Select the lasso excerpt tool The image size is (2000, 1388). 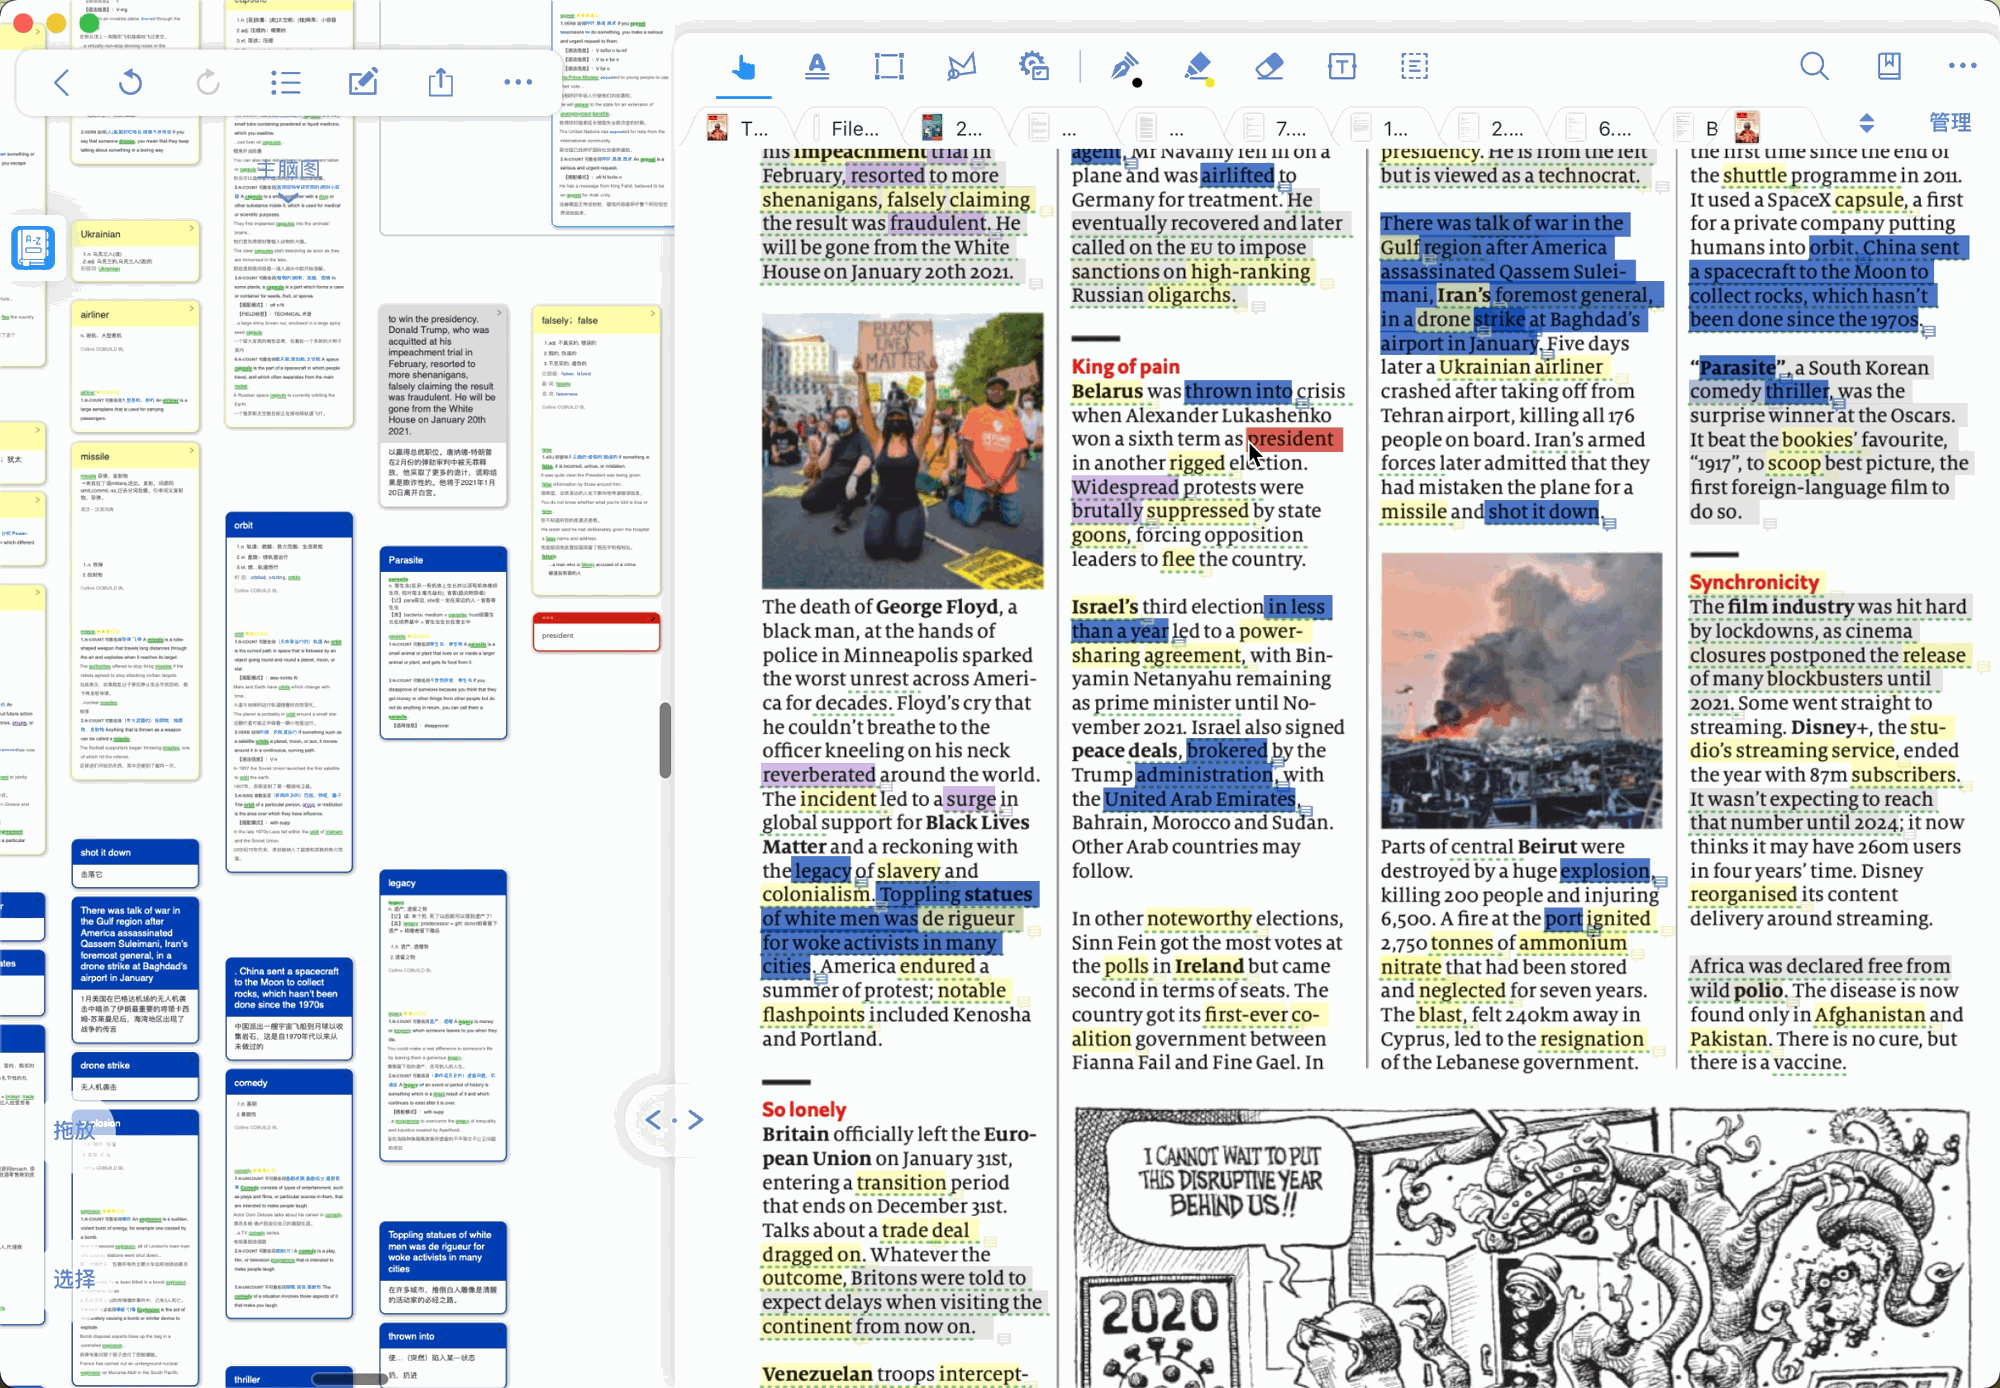[961, 67]
